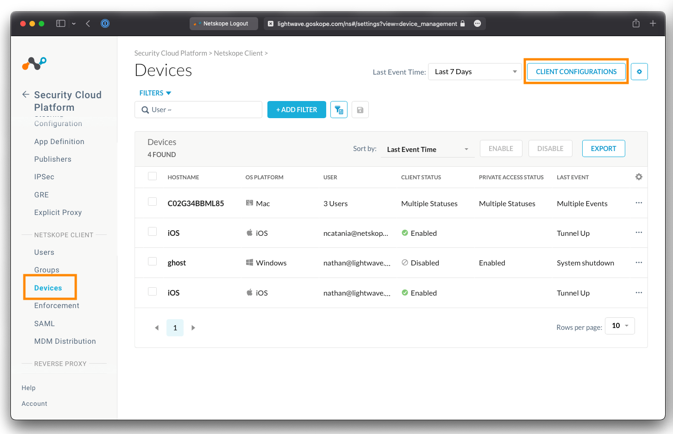
Task: Check the nathan iOS device checkbox
Action: [x=152, y=292]
